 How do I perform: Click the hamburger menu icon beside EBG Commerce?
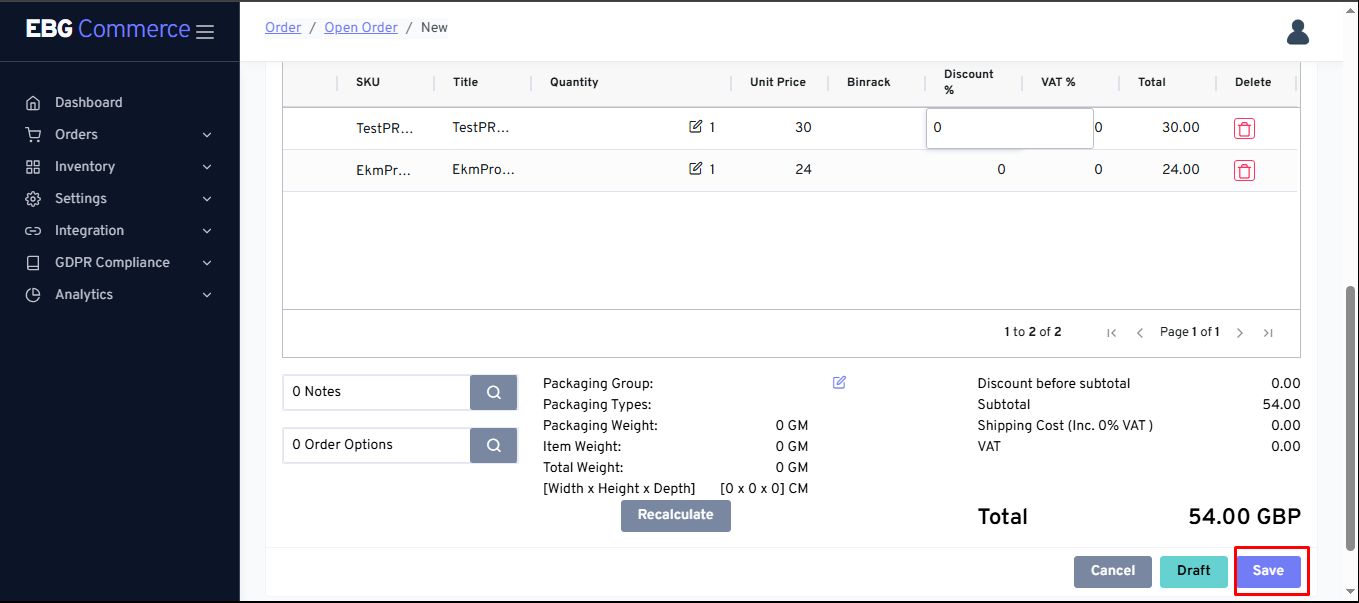click(205, 32)
